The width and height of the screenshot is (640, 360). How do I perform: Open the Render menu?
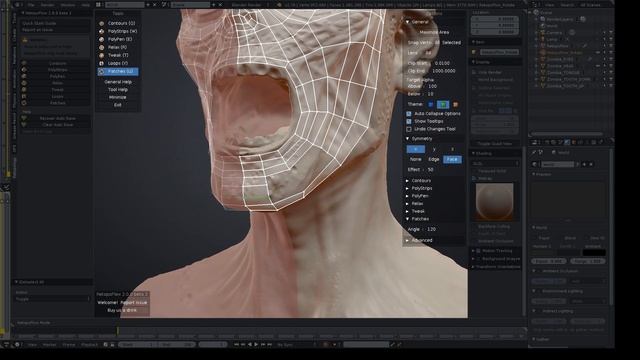(47, 5)
